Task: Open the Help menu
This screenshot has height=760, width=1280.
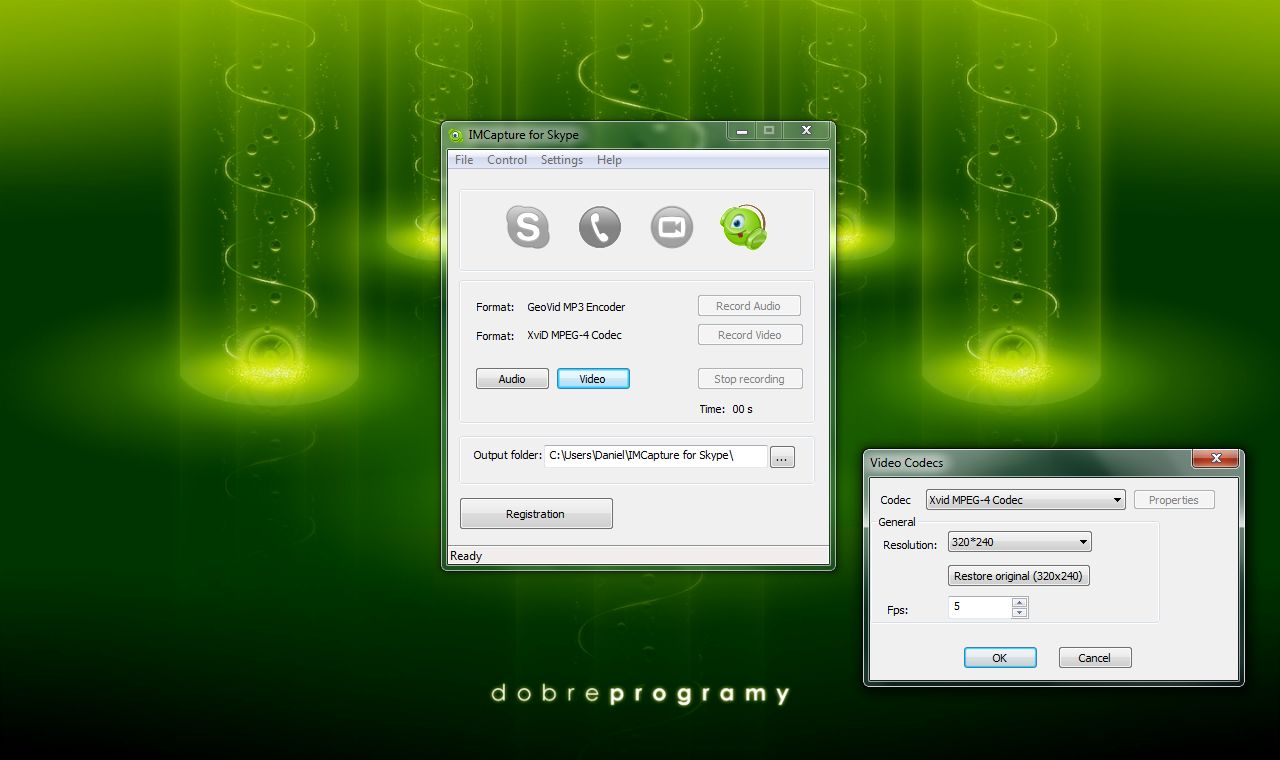Action: pyautogui.click(x=609, y=160)
